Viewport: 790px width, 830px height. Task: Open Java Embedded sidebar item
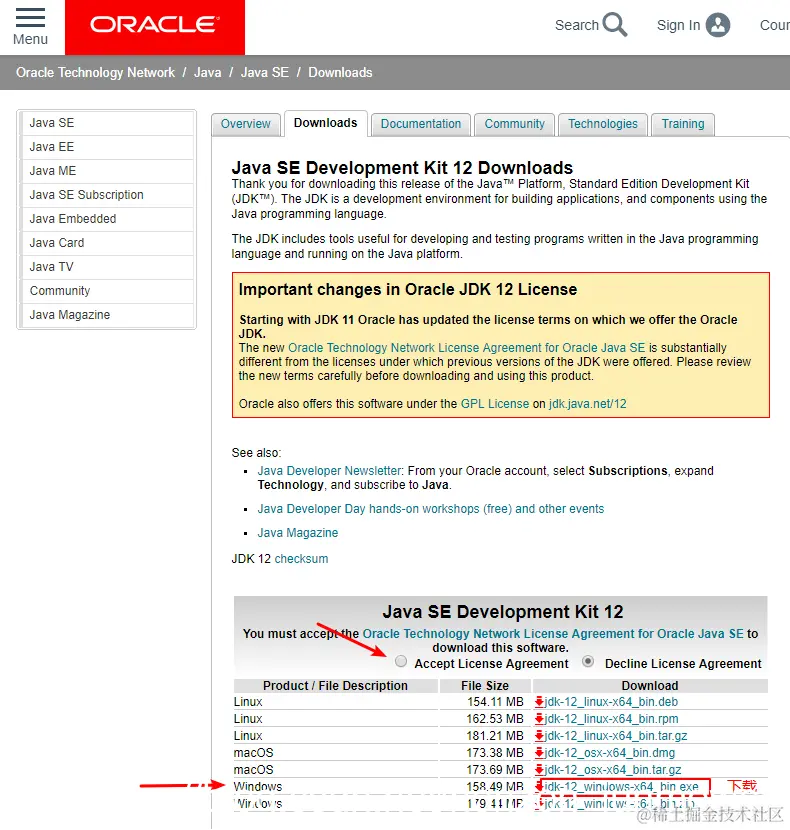[107, 219]
